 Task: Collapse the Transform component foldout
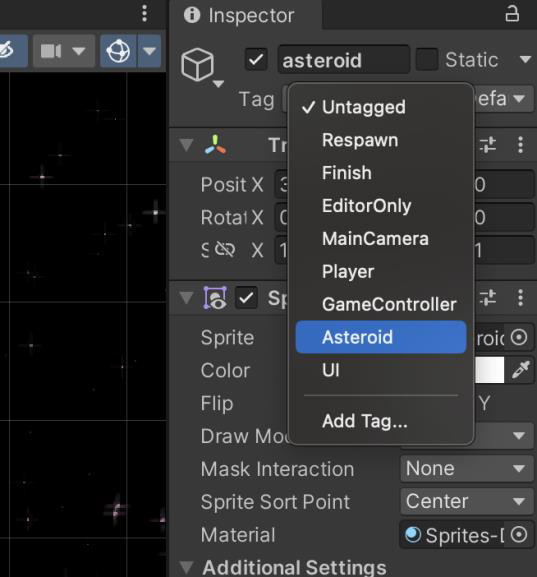pyautogui.click(x=187, y=145)
